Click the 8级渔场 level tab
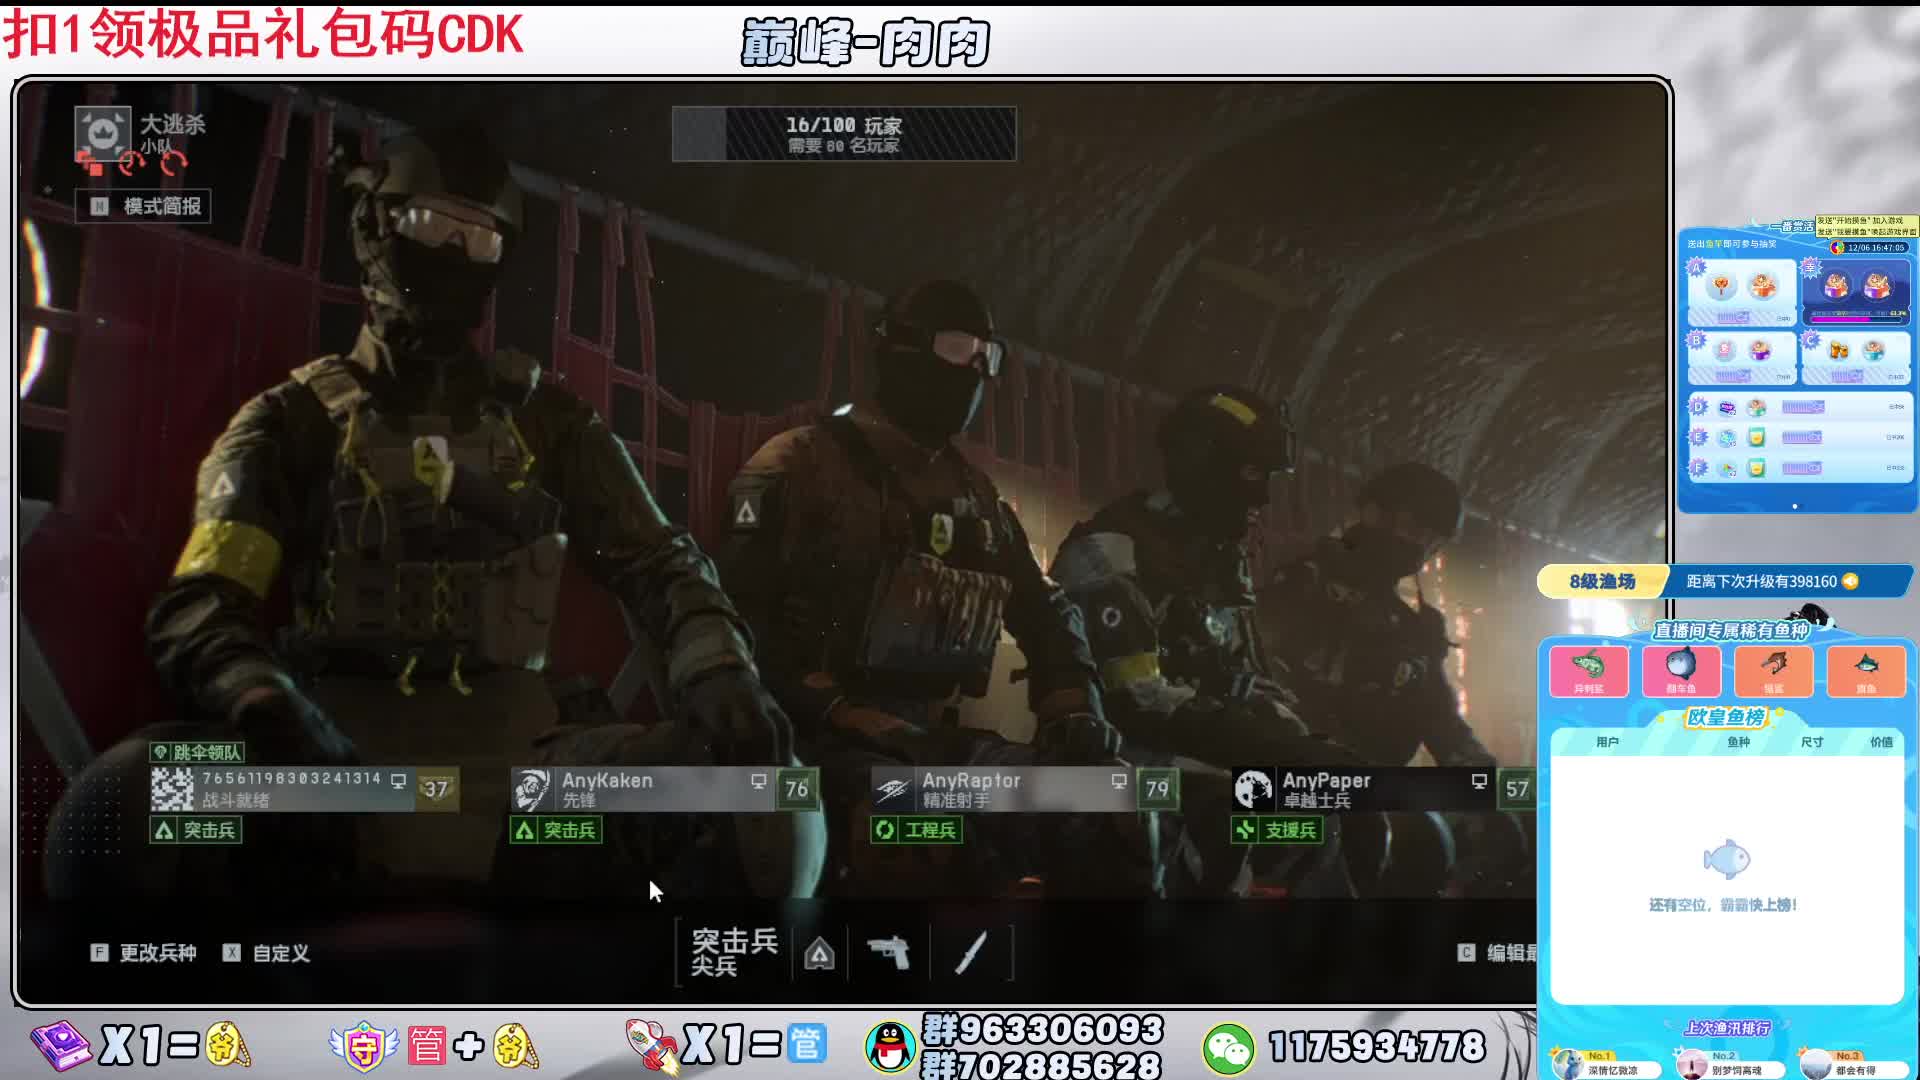Screen dimensions: 1920x1080 pos(1601,581)
